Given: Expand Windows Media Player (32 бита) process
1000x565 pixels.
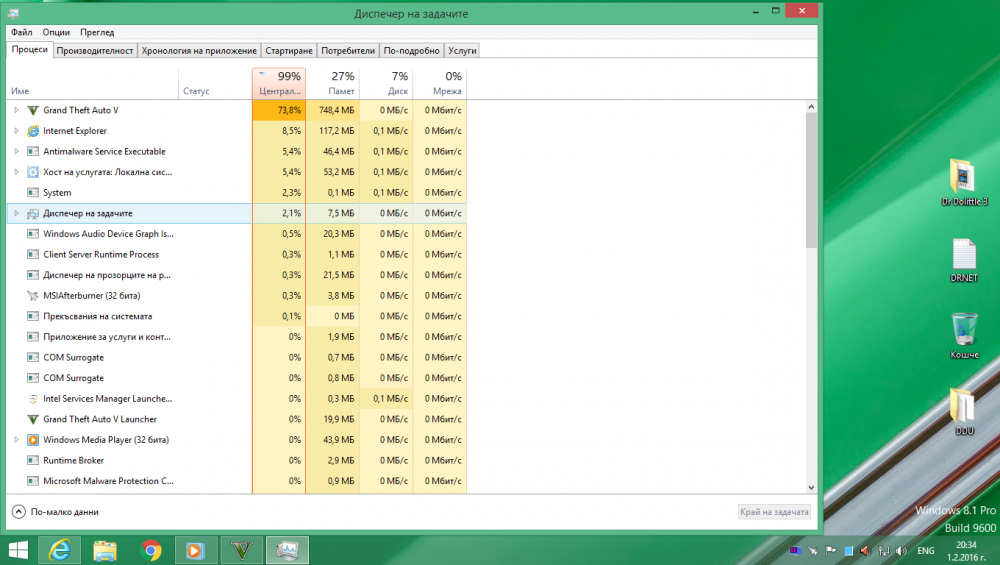Looking at the screenshot, I should [x=17, y=440].
